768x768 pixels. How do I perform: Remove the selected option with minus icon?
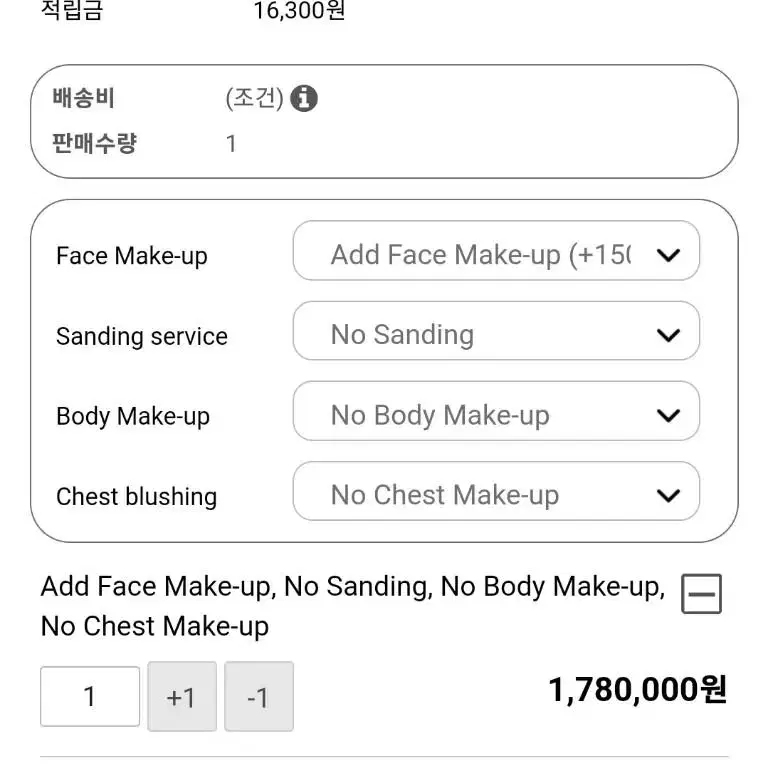coord(701,594)
